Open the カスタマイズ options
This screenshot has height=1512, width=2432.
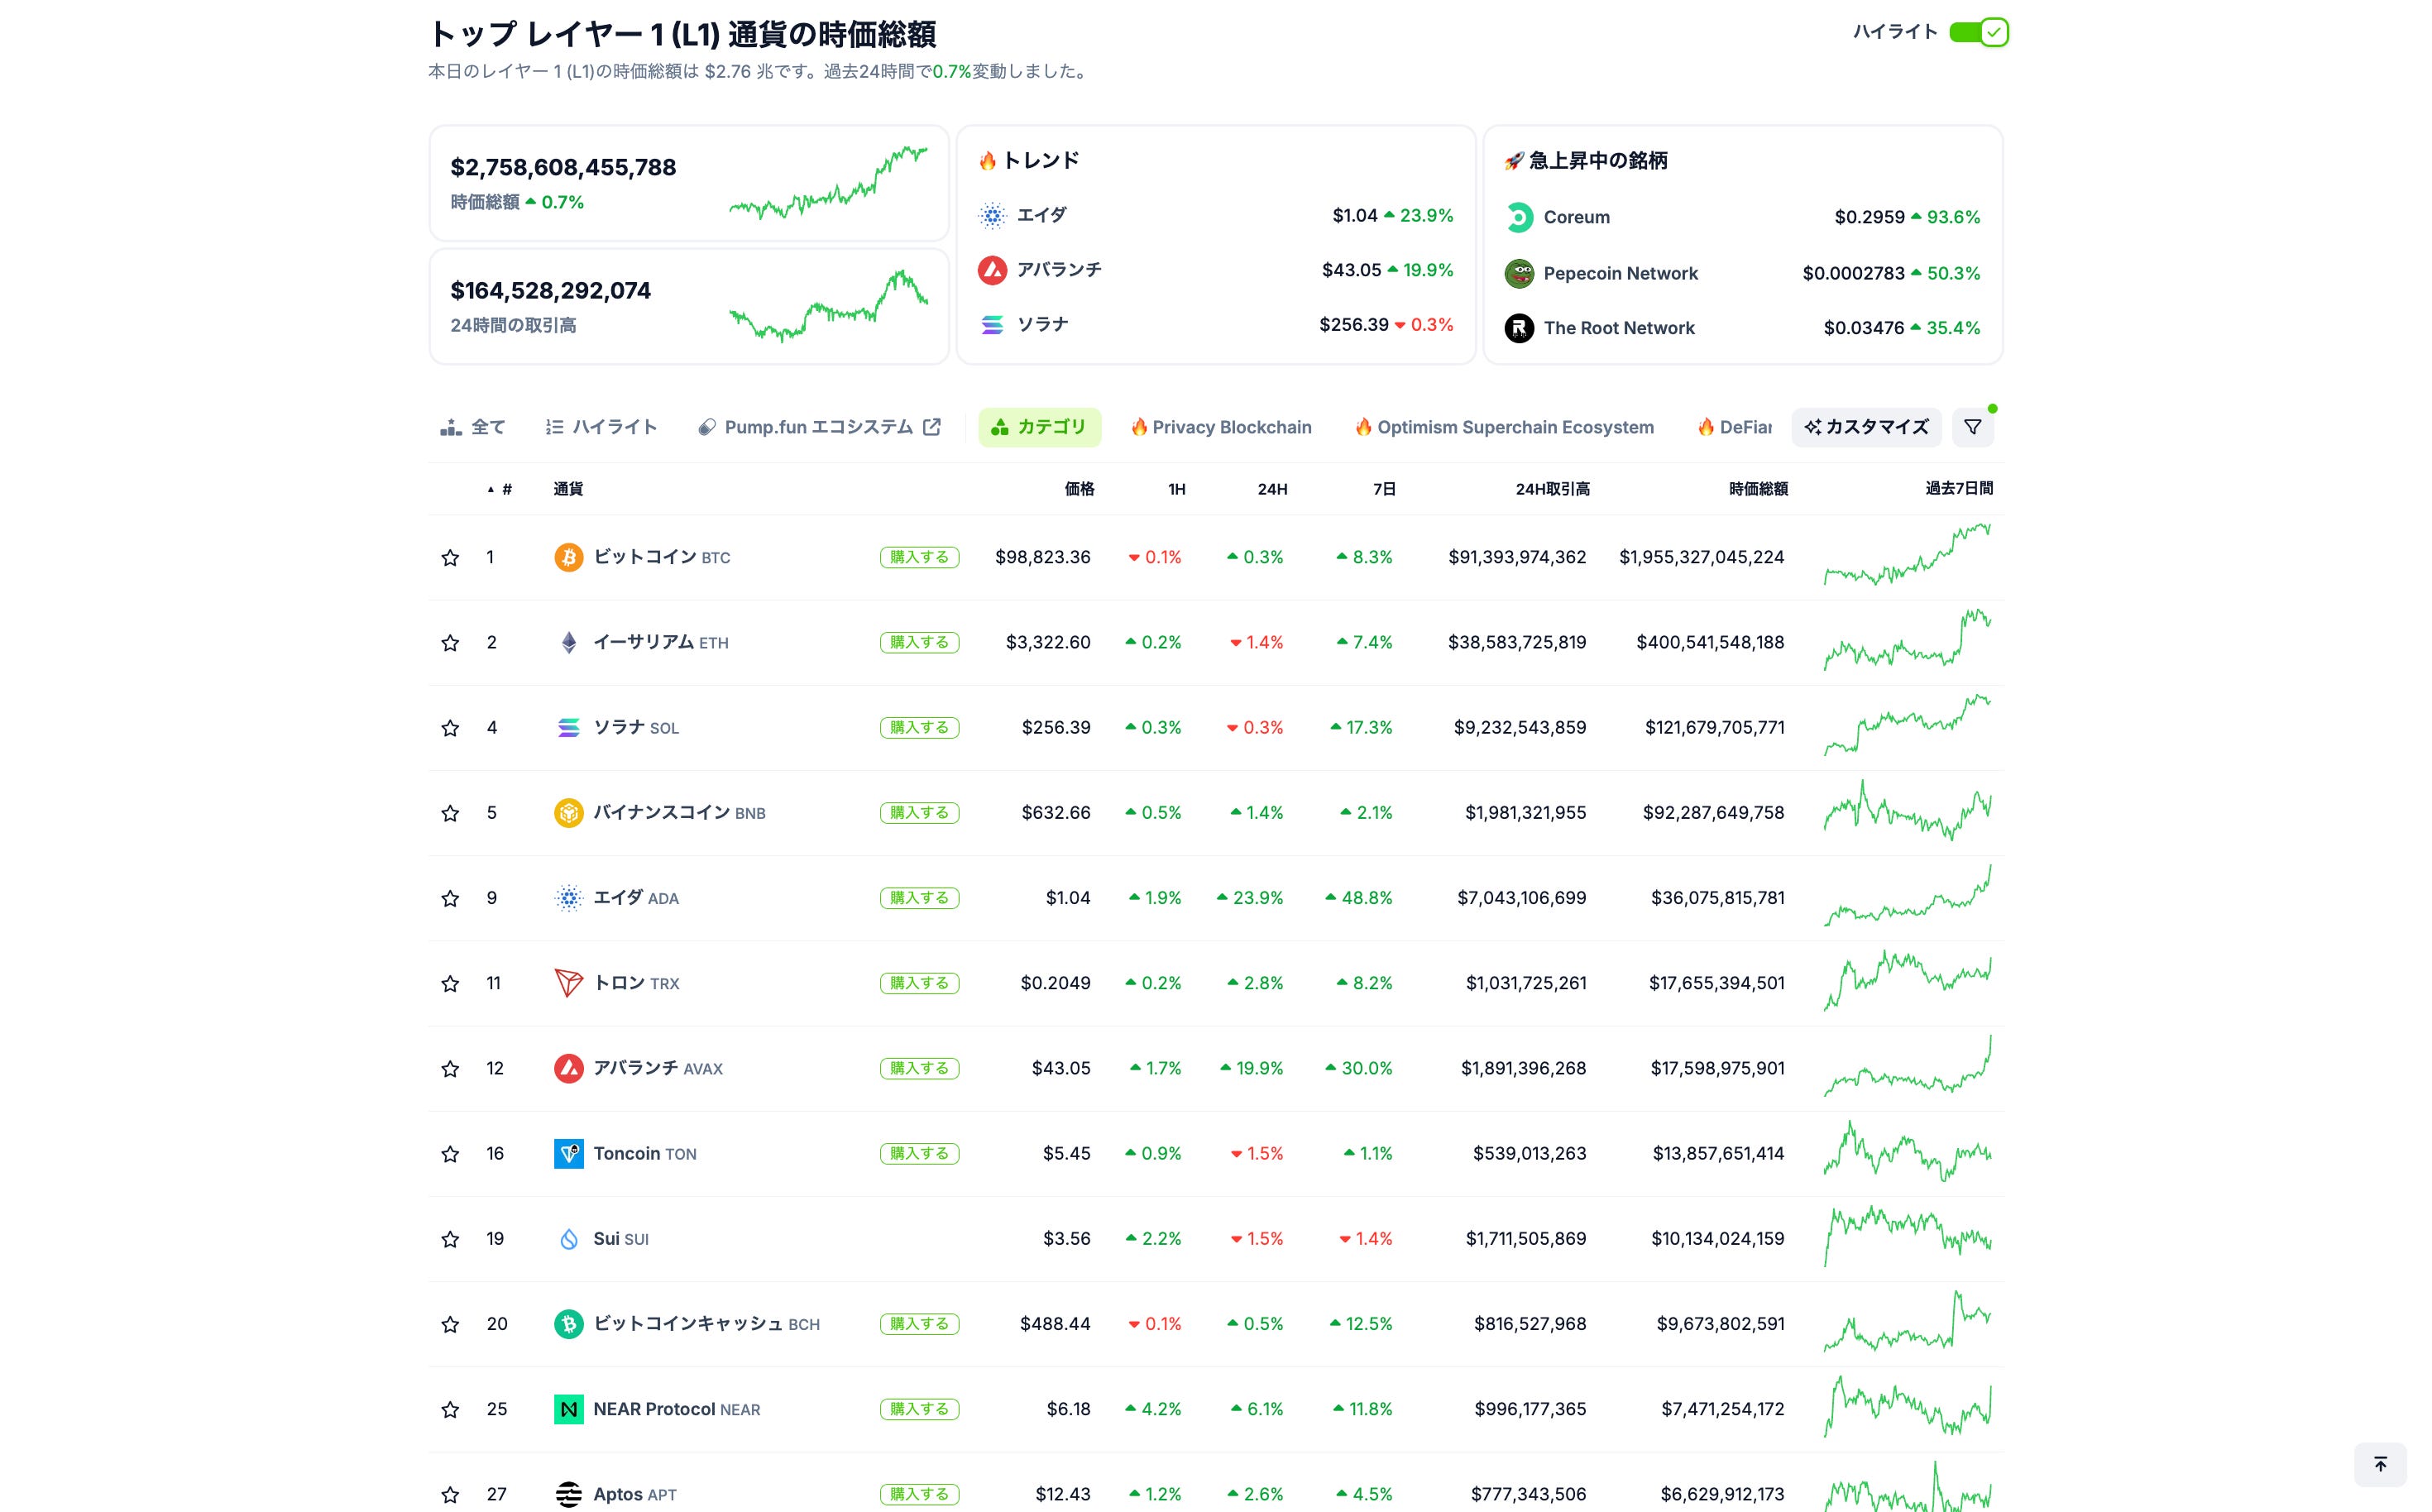pyautogui.click(x=1866, y=427)
